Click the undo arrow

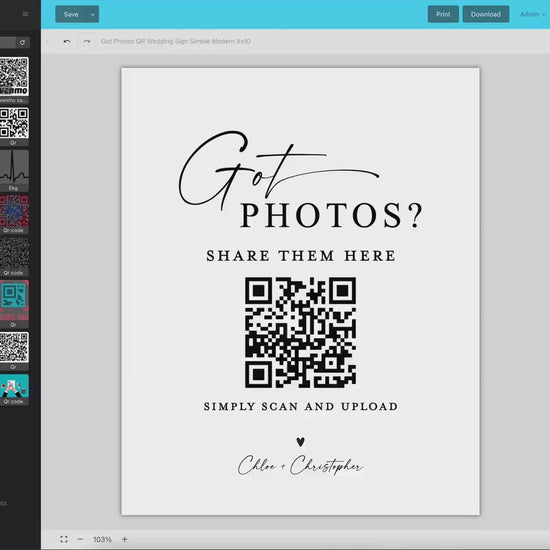[x=67, y=41]
